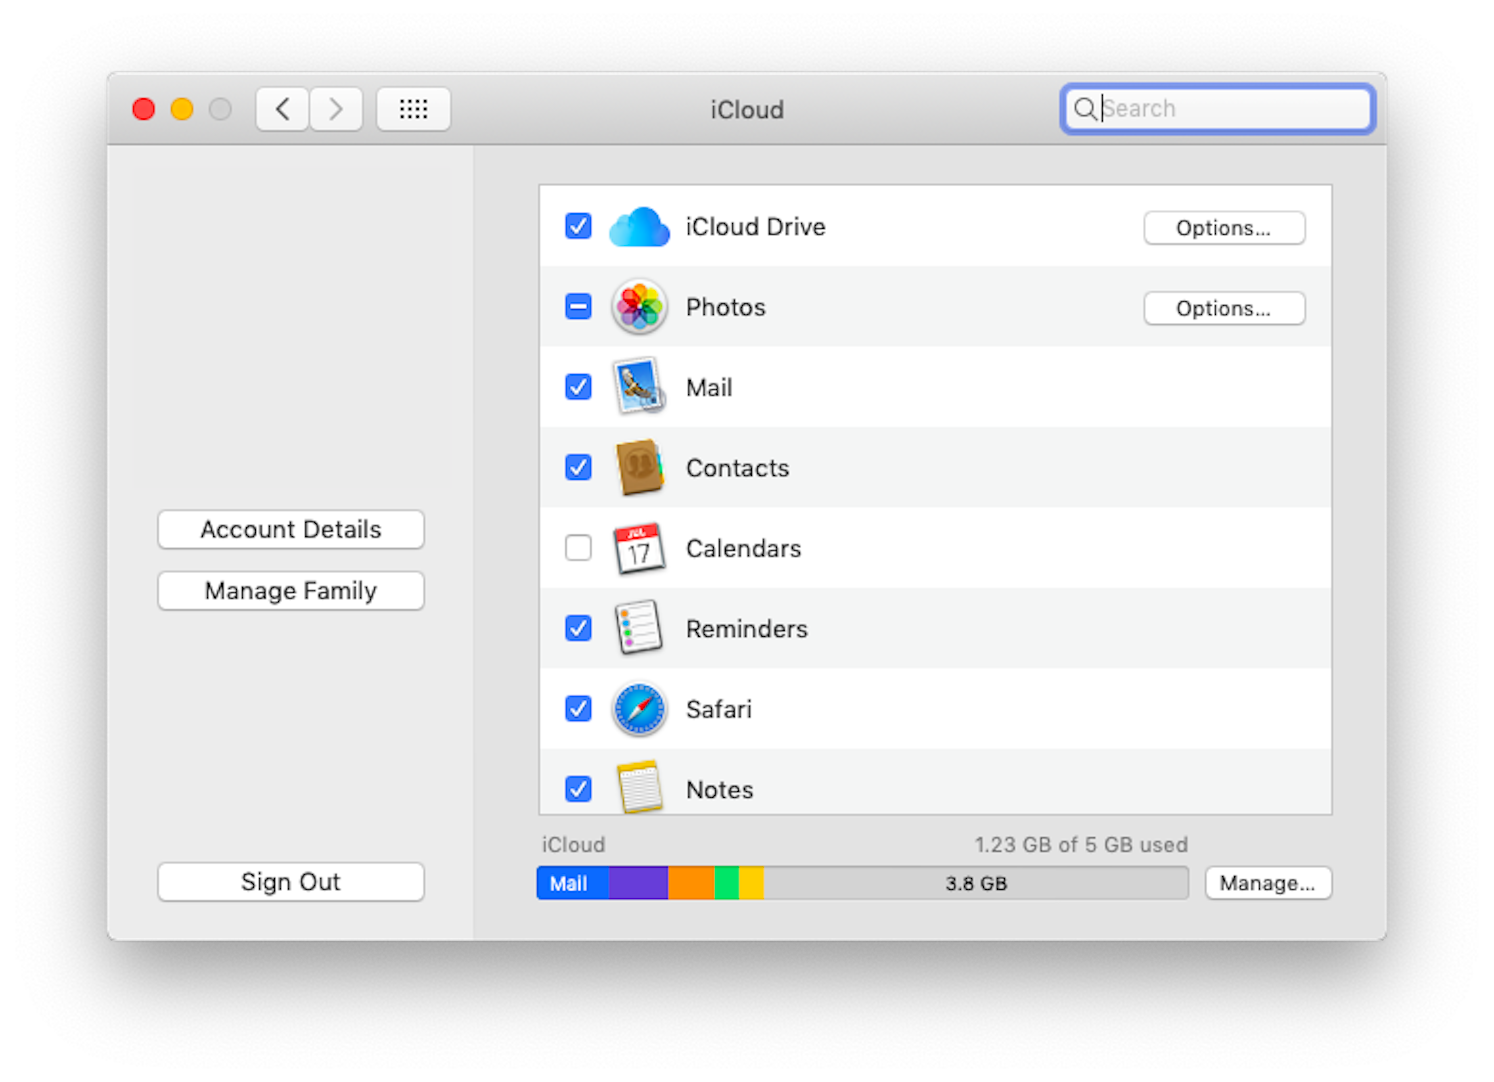Click the Notes app icon
Screen dimensions: 1494x1082
pos(639,788)
